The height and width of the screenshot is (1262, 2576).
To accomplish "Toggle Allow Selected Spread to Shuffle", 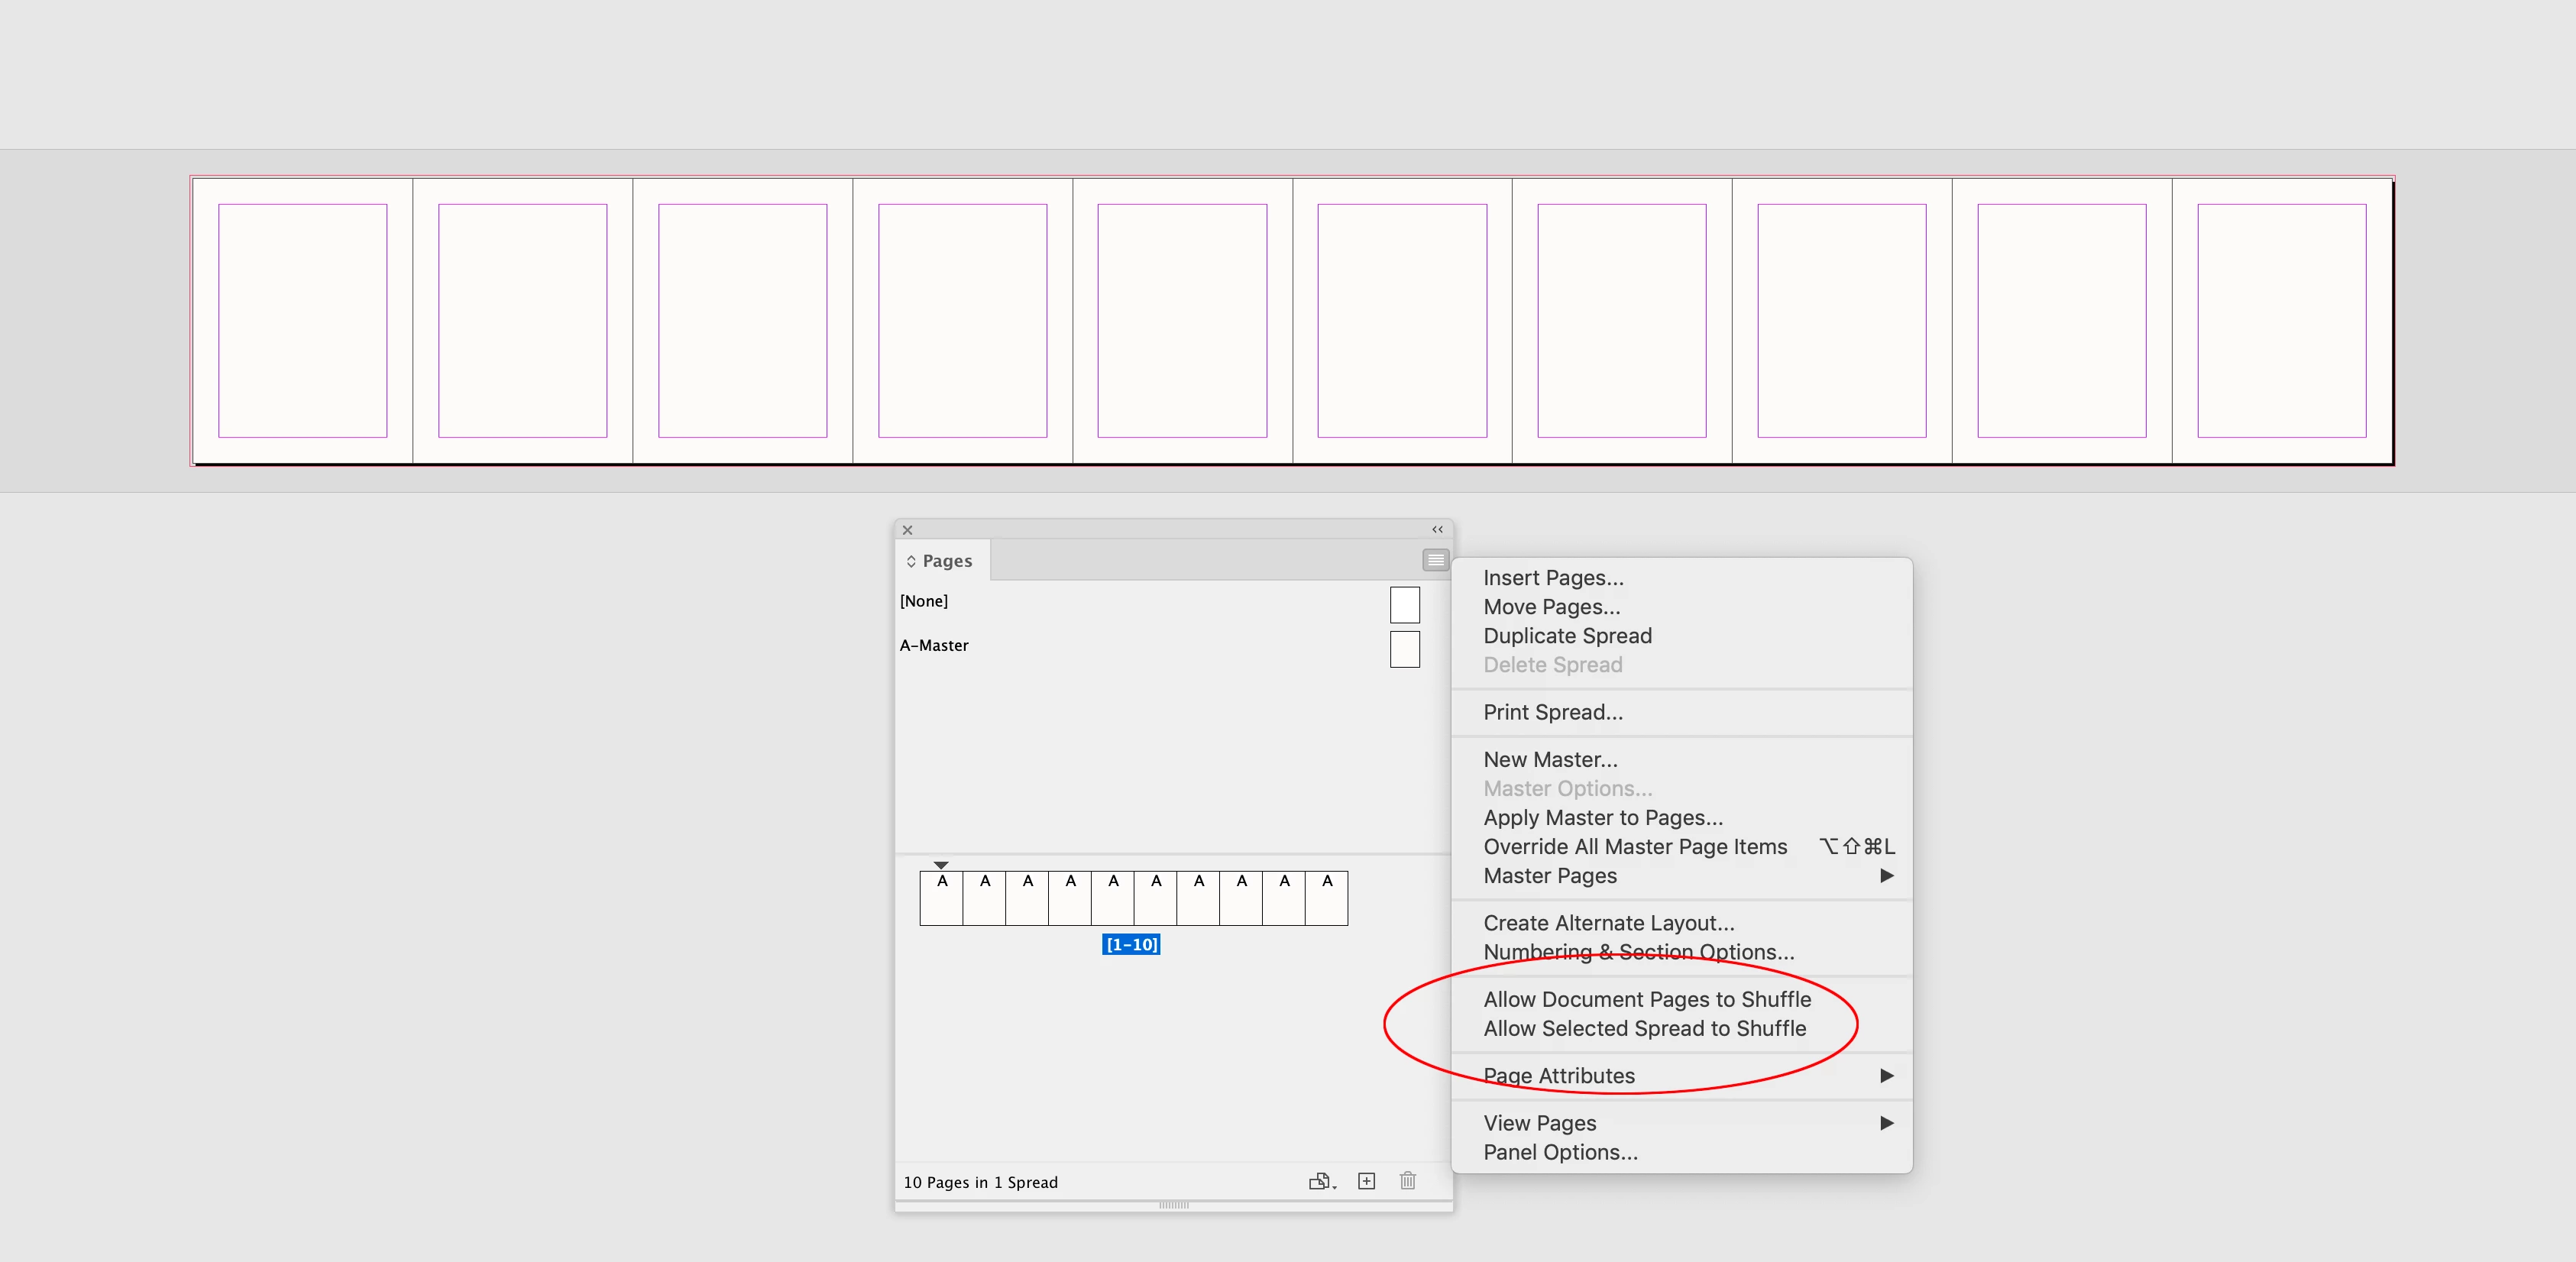I will coord(1644,1028).
